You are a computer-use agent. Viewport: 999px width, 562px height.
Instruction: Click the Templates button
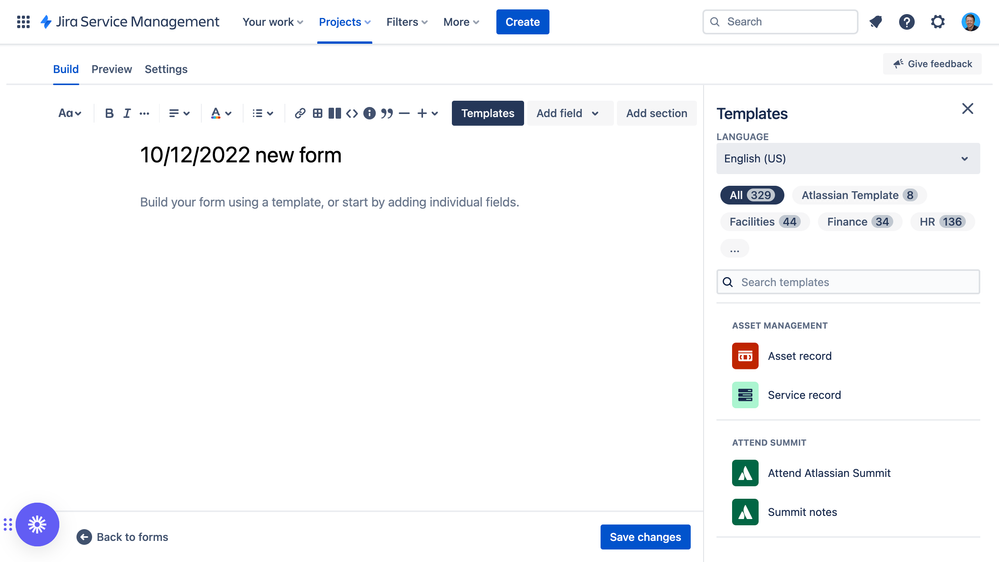[x=487, y=113]
